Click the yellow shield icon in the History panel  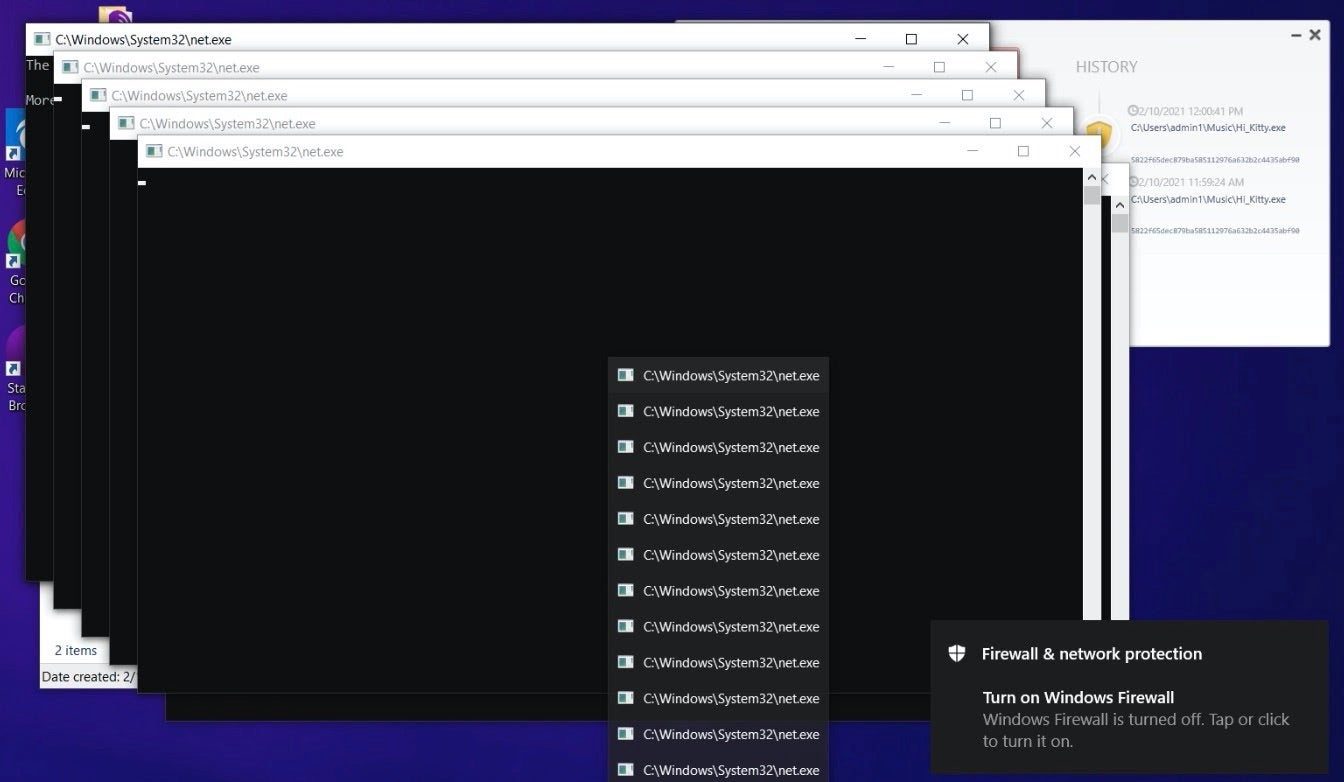pyautogui.click(x=1100, y=132)
